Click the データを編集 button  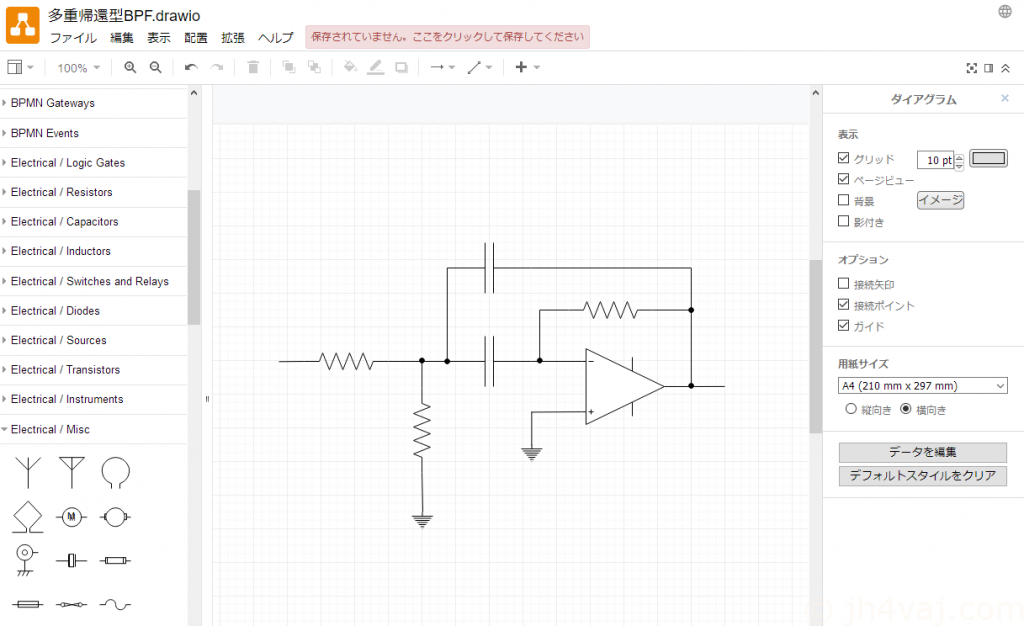923,452
